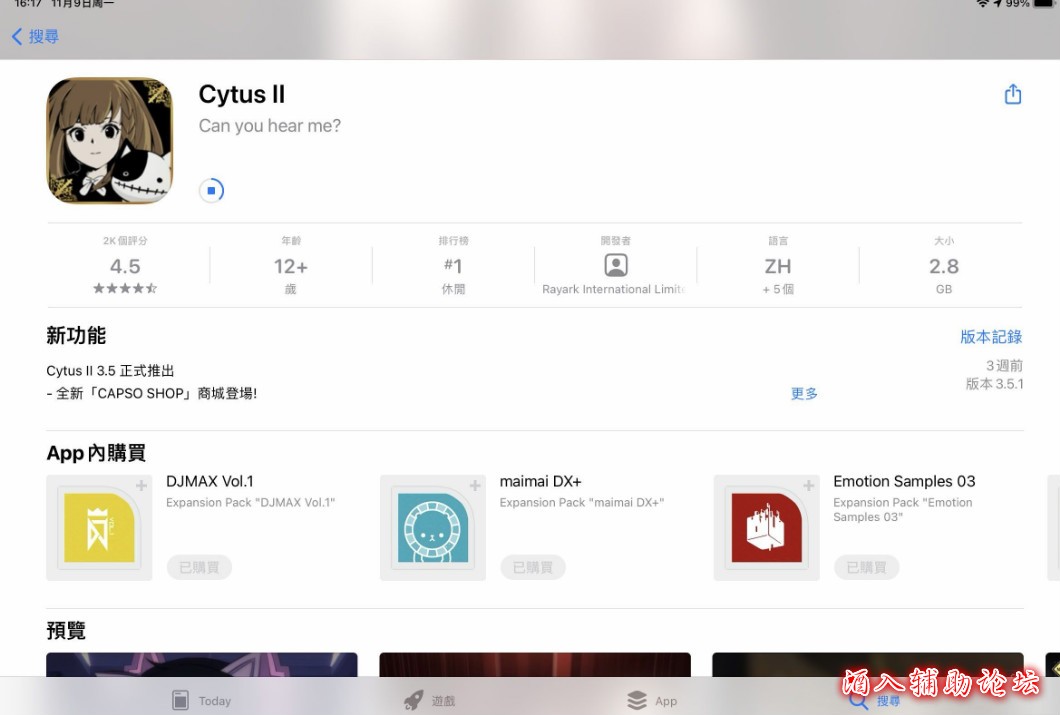Expand release notes with 更多
The width and height of the screenshot is (1060, 715).
(x=804, y=393)
